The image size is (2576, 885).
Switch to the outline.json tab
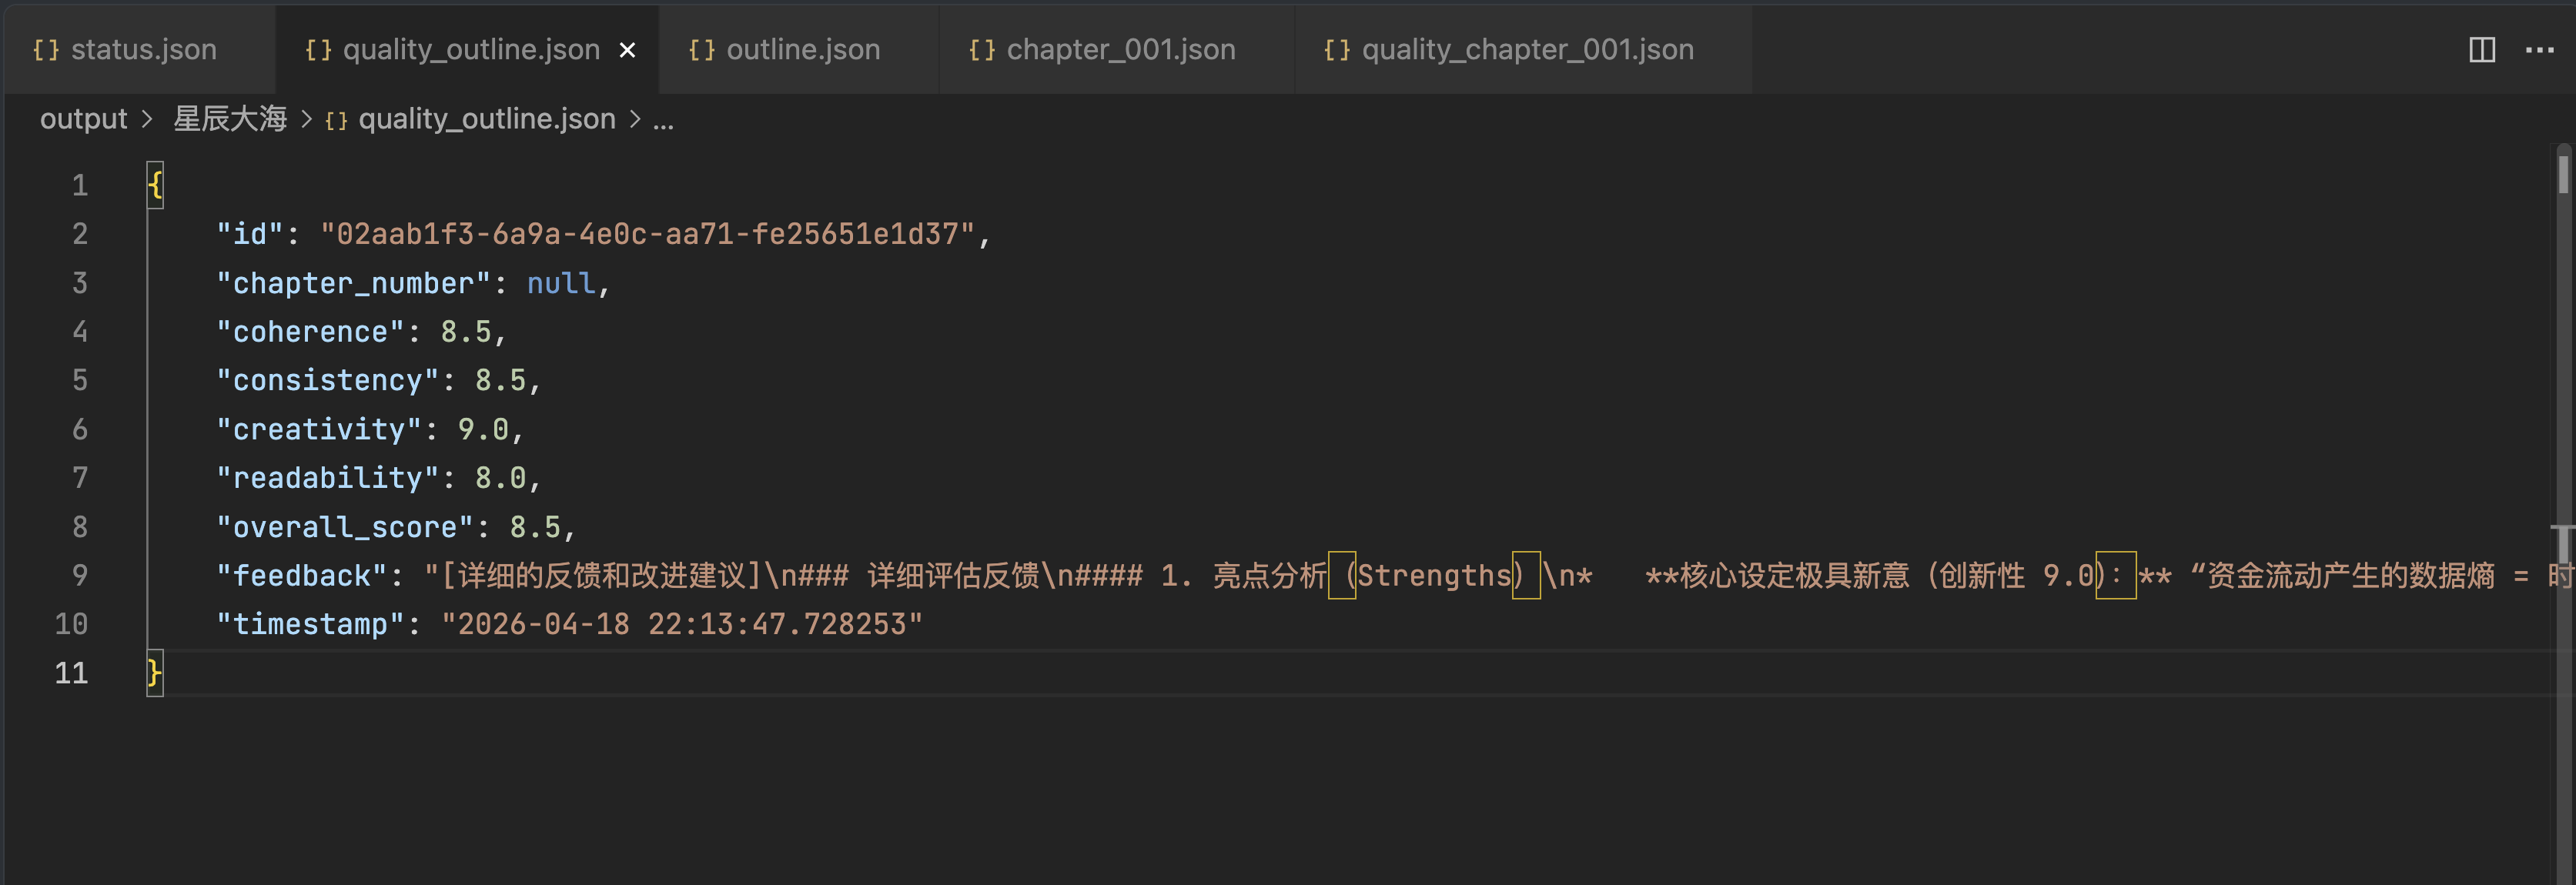point(802,50)
